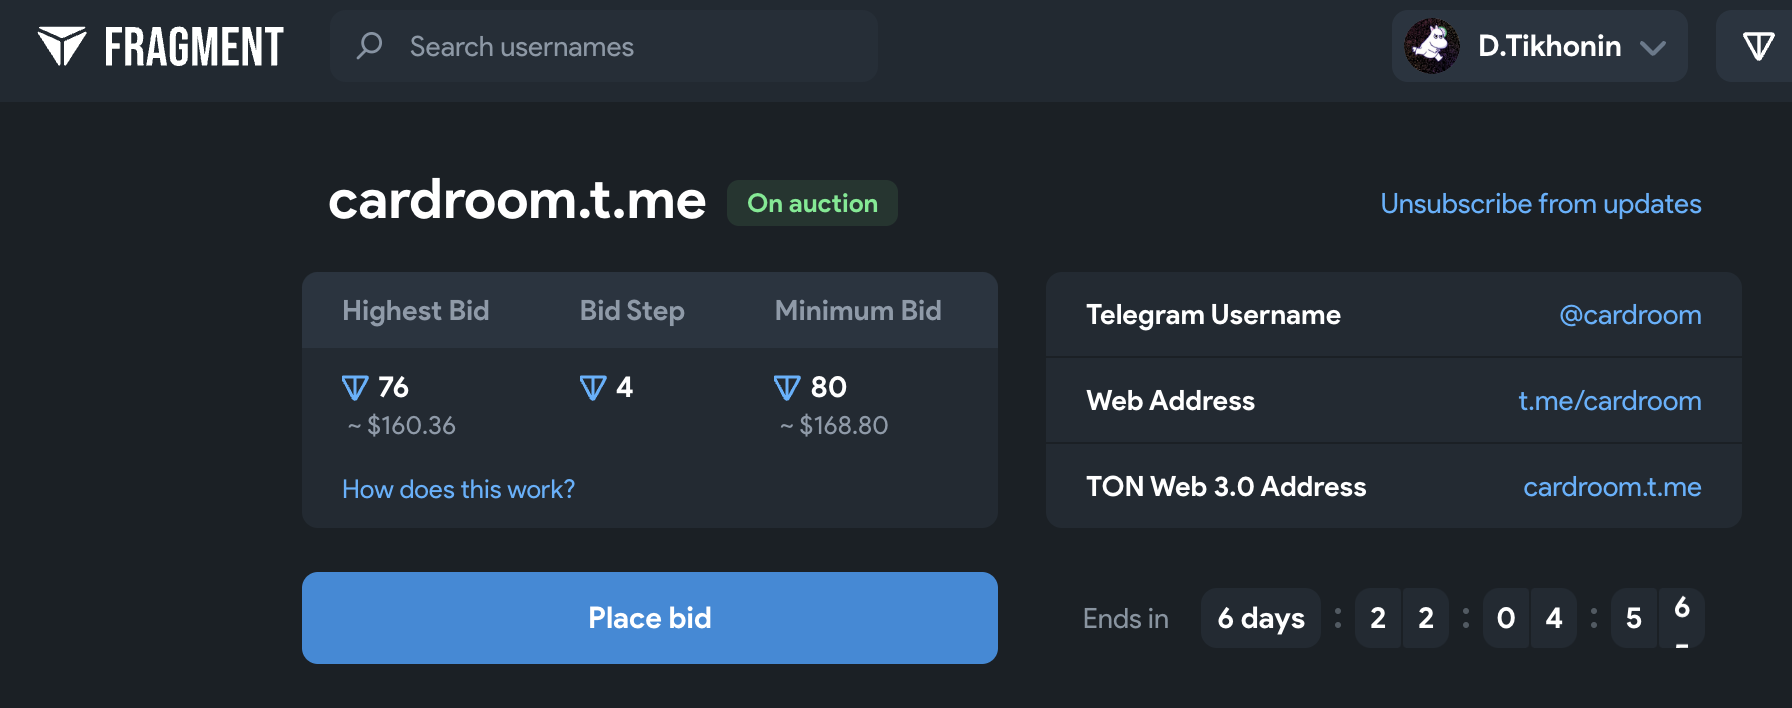Click the Minimum Bid column header

click(x=858, y=311)
